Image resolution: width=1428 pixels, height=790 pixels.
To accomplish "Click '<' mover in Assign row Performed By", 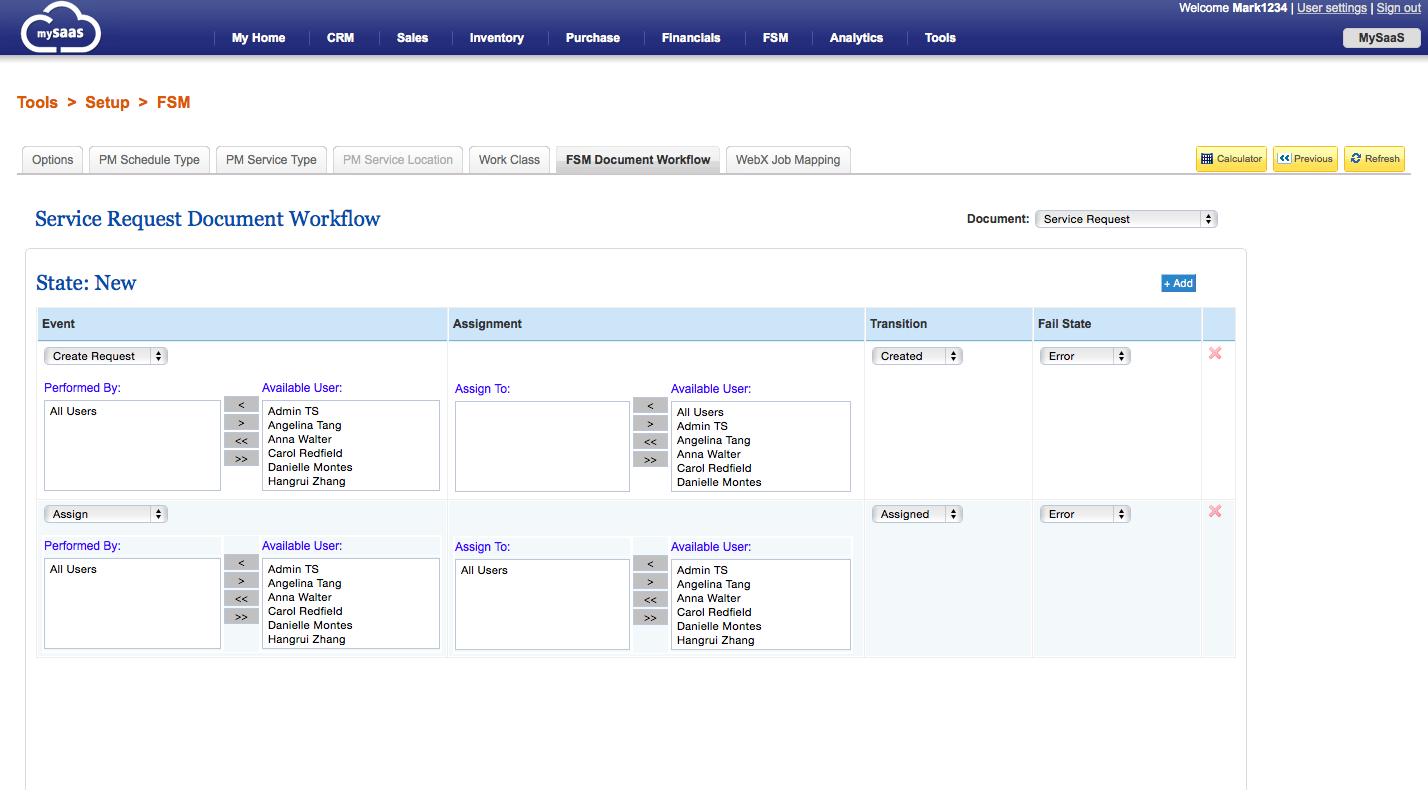I will (x=241, y=563).
